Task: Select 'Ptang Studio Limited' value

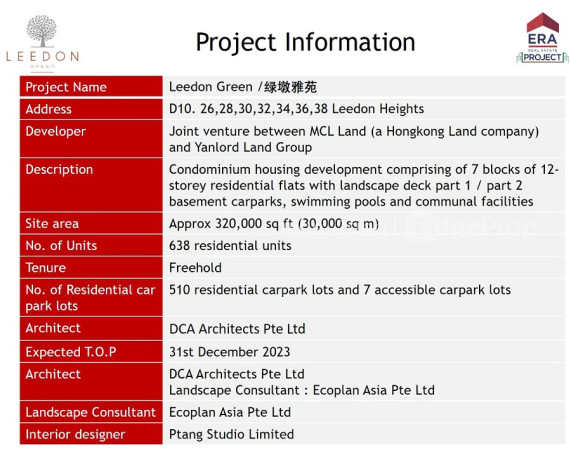Action: (231, 434)
